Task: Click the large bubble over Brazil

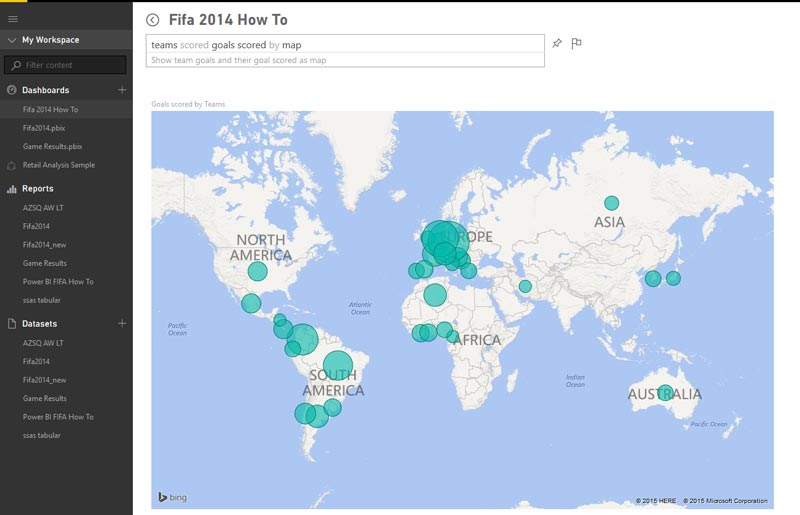Action: point(338,365)
